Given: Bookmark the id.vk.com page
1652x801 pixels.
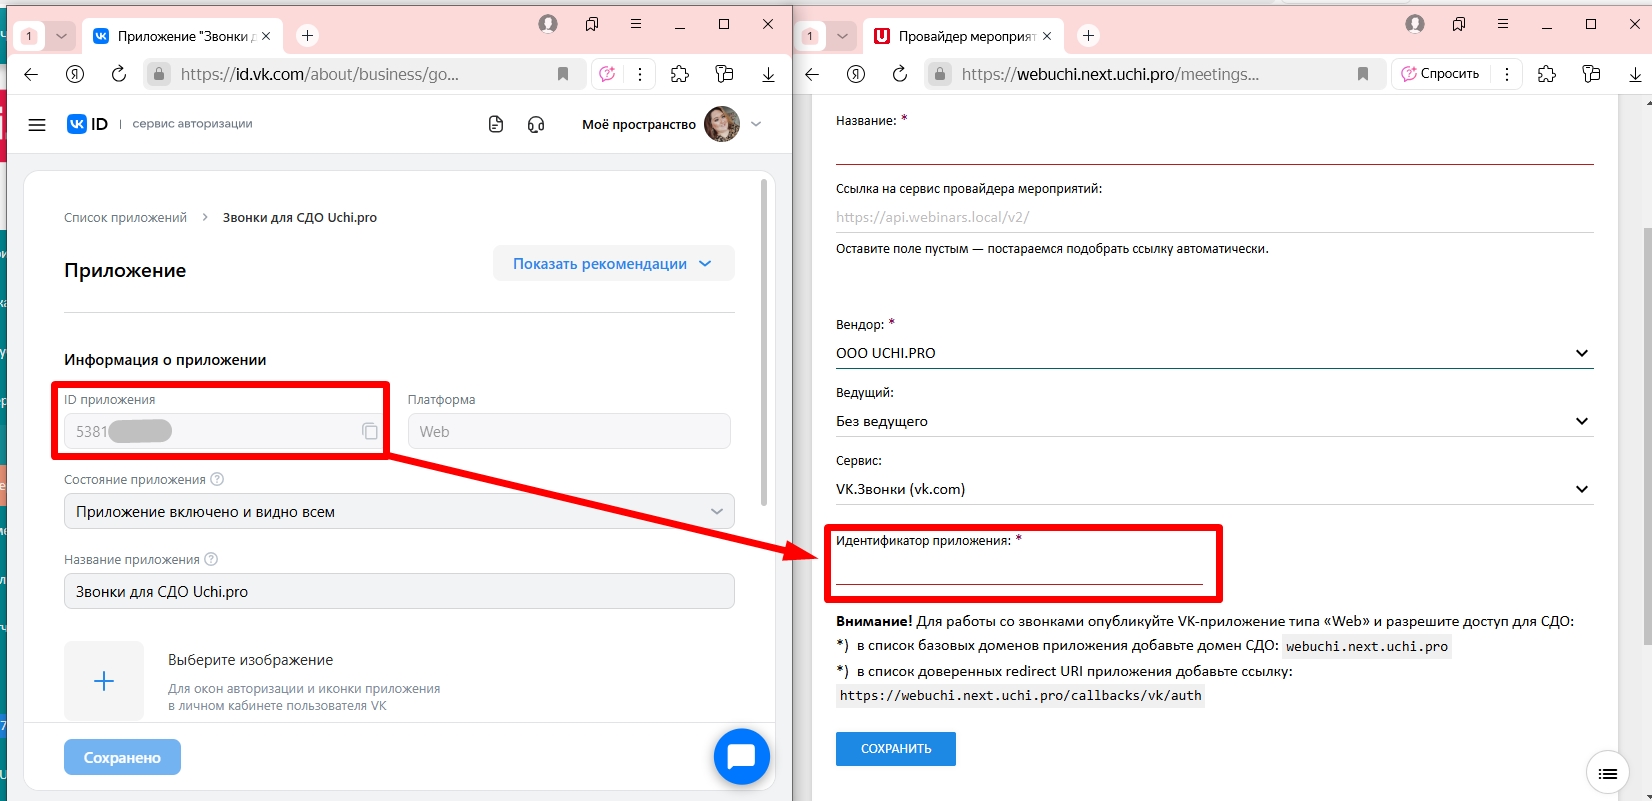Looking at the screenshot, I should tap(563, 74).
